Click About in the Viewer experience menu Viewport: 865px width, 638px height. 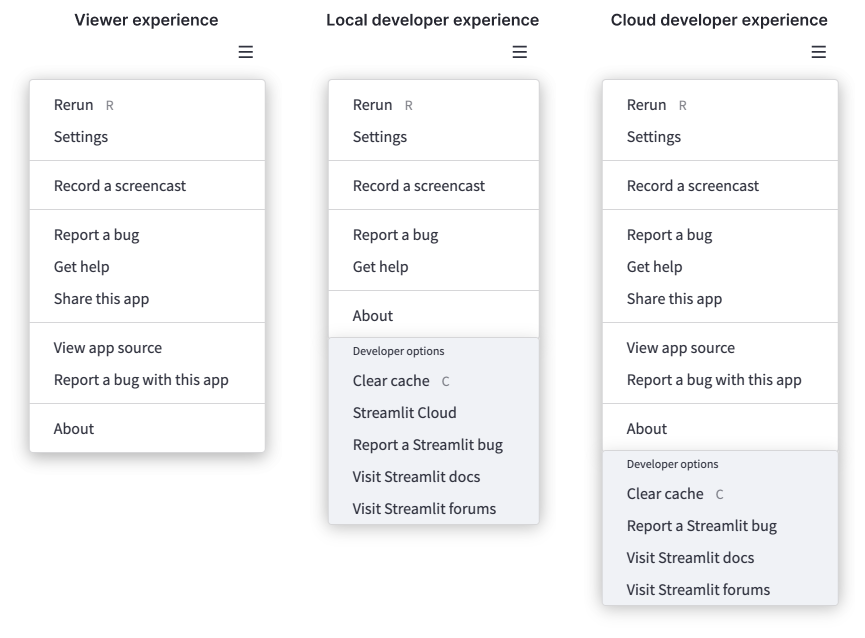74,429
